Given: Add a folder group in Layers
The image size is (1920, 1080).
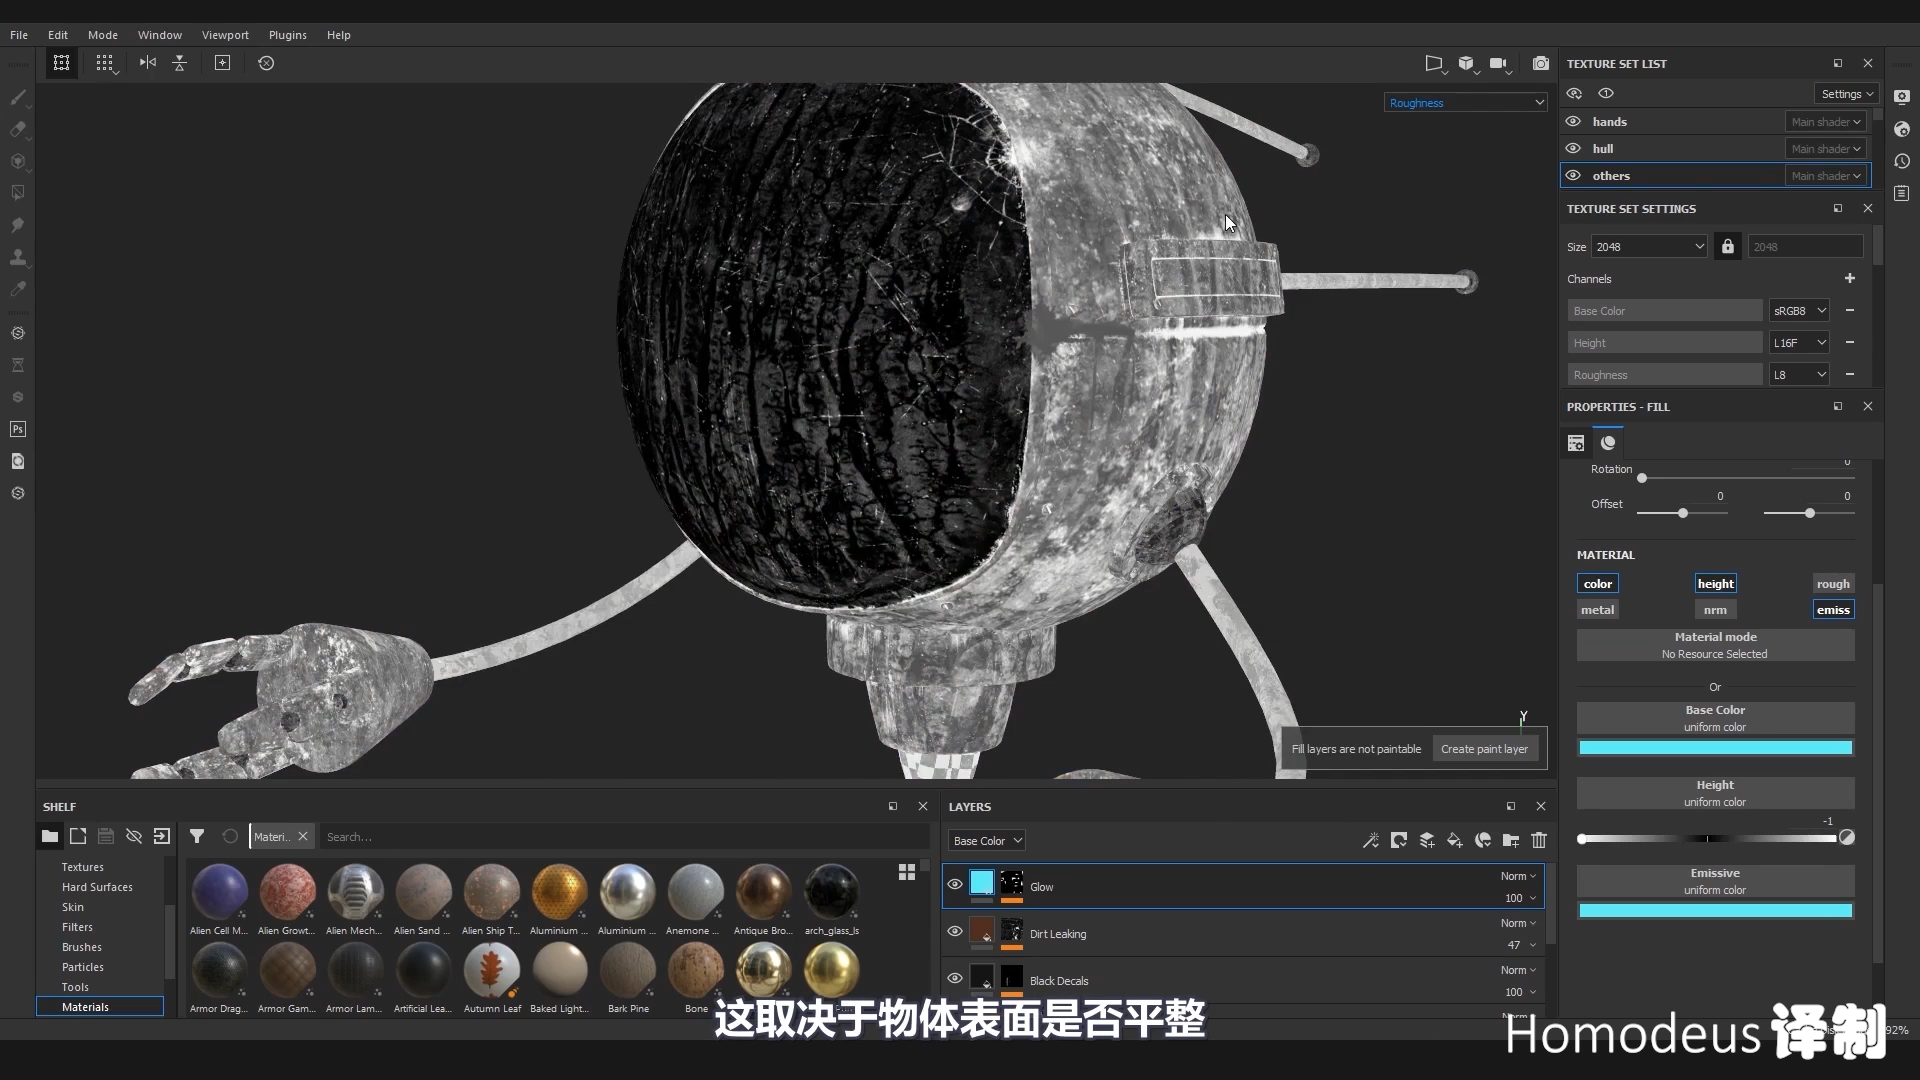Looking at the screenshot, I should coord(1511,840).
